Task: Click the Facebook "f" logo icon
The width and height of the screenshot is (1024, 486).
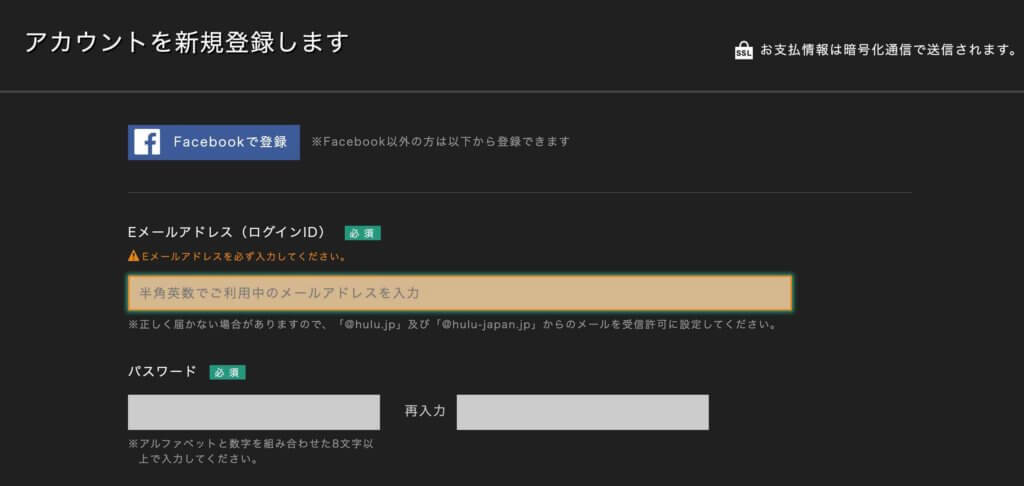Action: tap(147, 142)
